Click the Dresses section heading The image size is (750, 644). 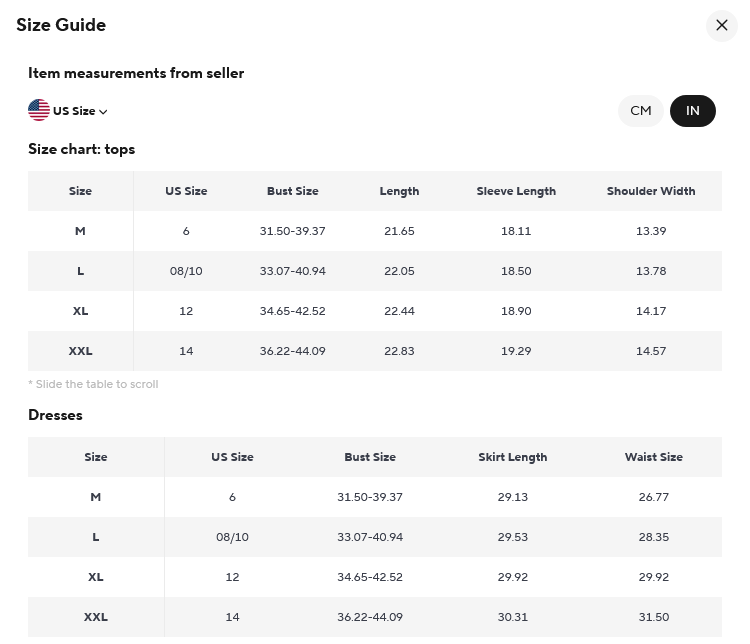55,415
